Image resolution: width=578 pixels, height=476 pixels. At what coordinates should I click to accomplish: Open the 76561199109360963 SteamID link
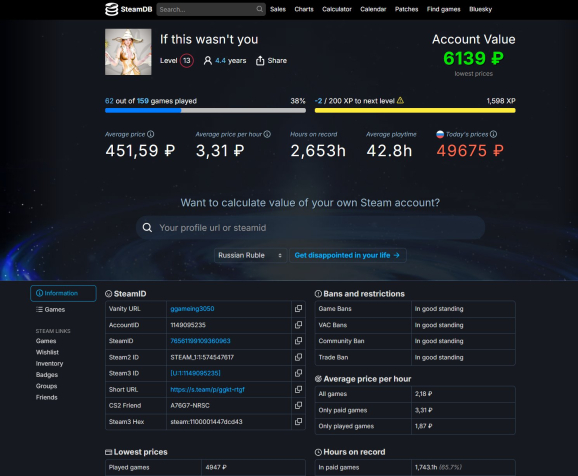click(x=200, y=341)
